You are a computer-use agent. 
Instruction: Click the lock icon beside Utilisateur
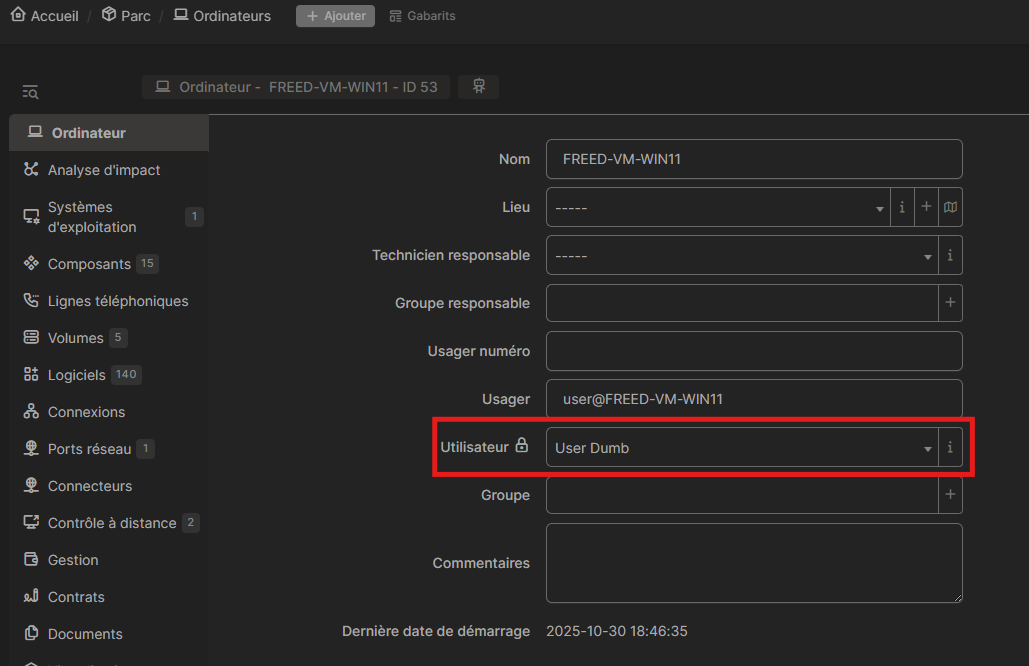[x=521, y=447]
